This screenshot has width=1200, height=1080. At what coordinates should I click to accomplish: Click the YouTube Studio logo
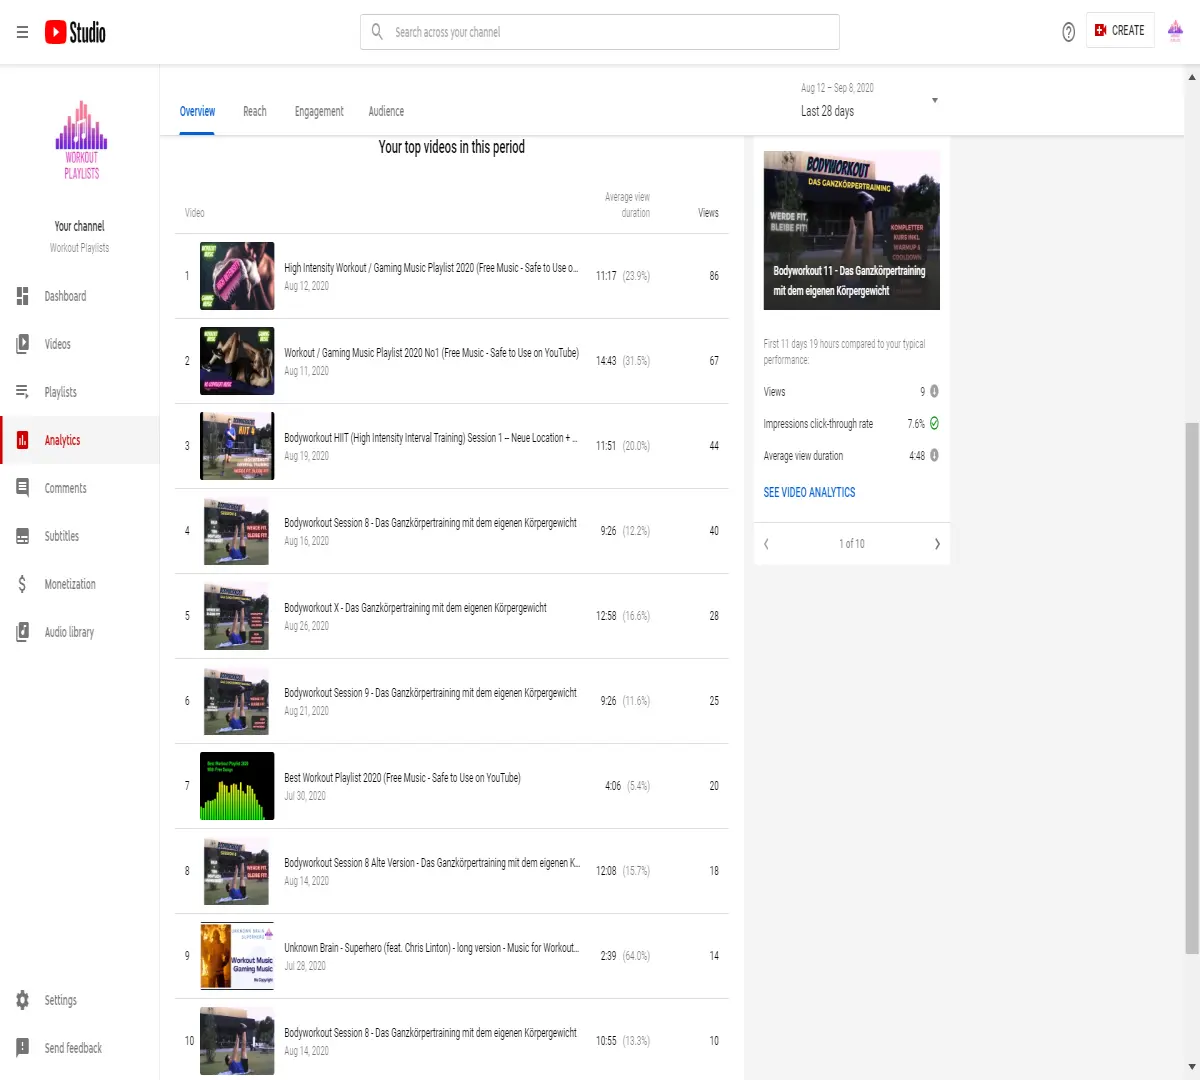(x=75, y=32)
